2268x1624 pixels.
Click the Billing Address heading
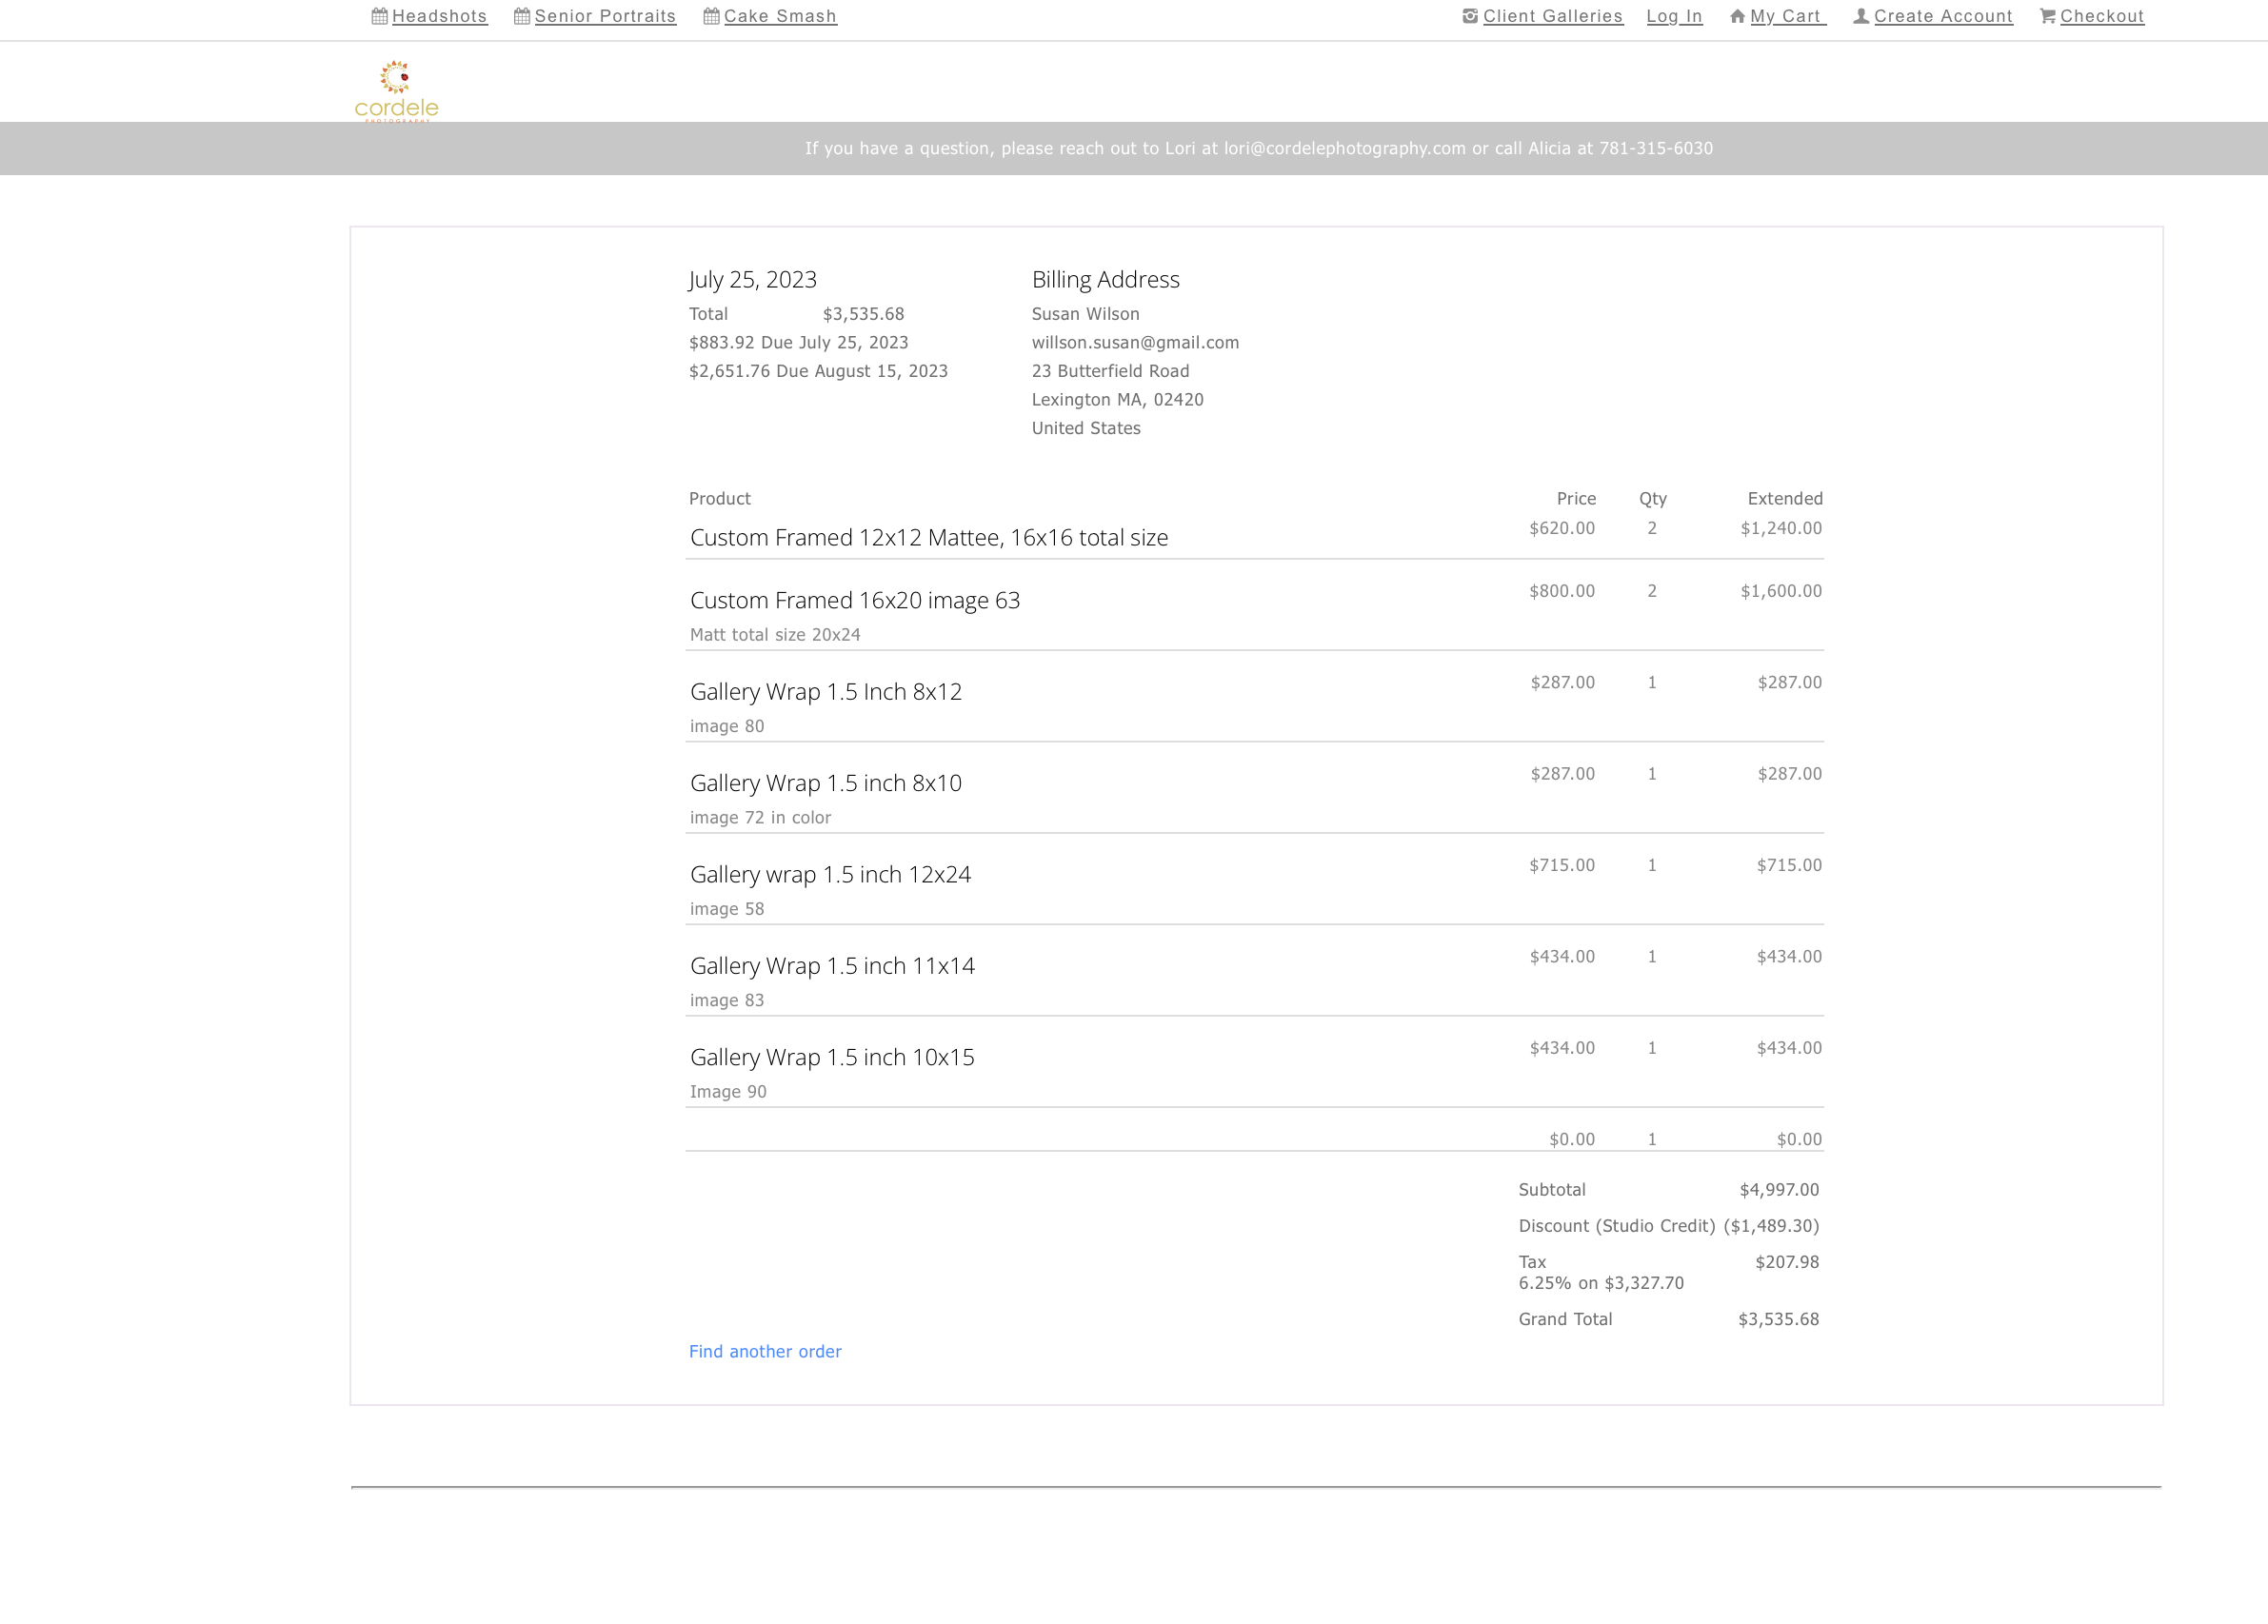(x=1106, y=279)
